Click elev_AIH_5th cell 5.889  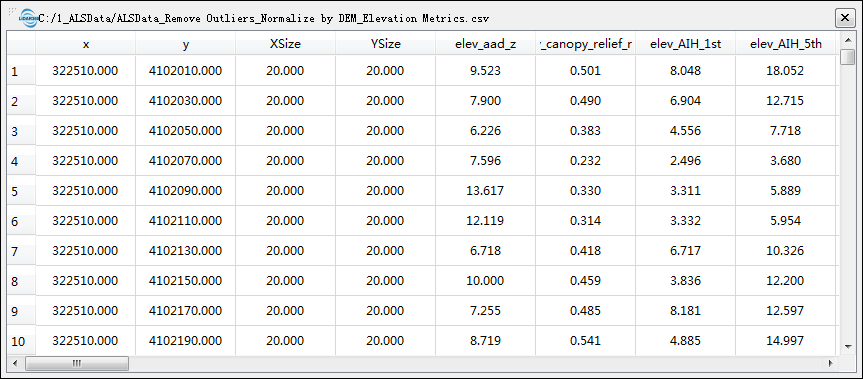pyautogui.click(x=786, y=191)
